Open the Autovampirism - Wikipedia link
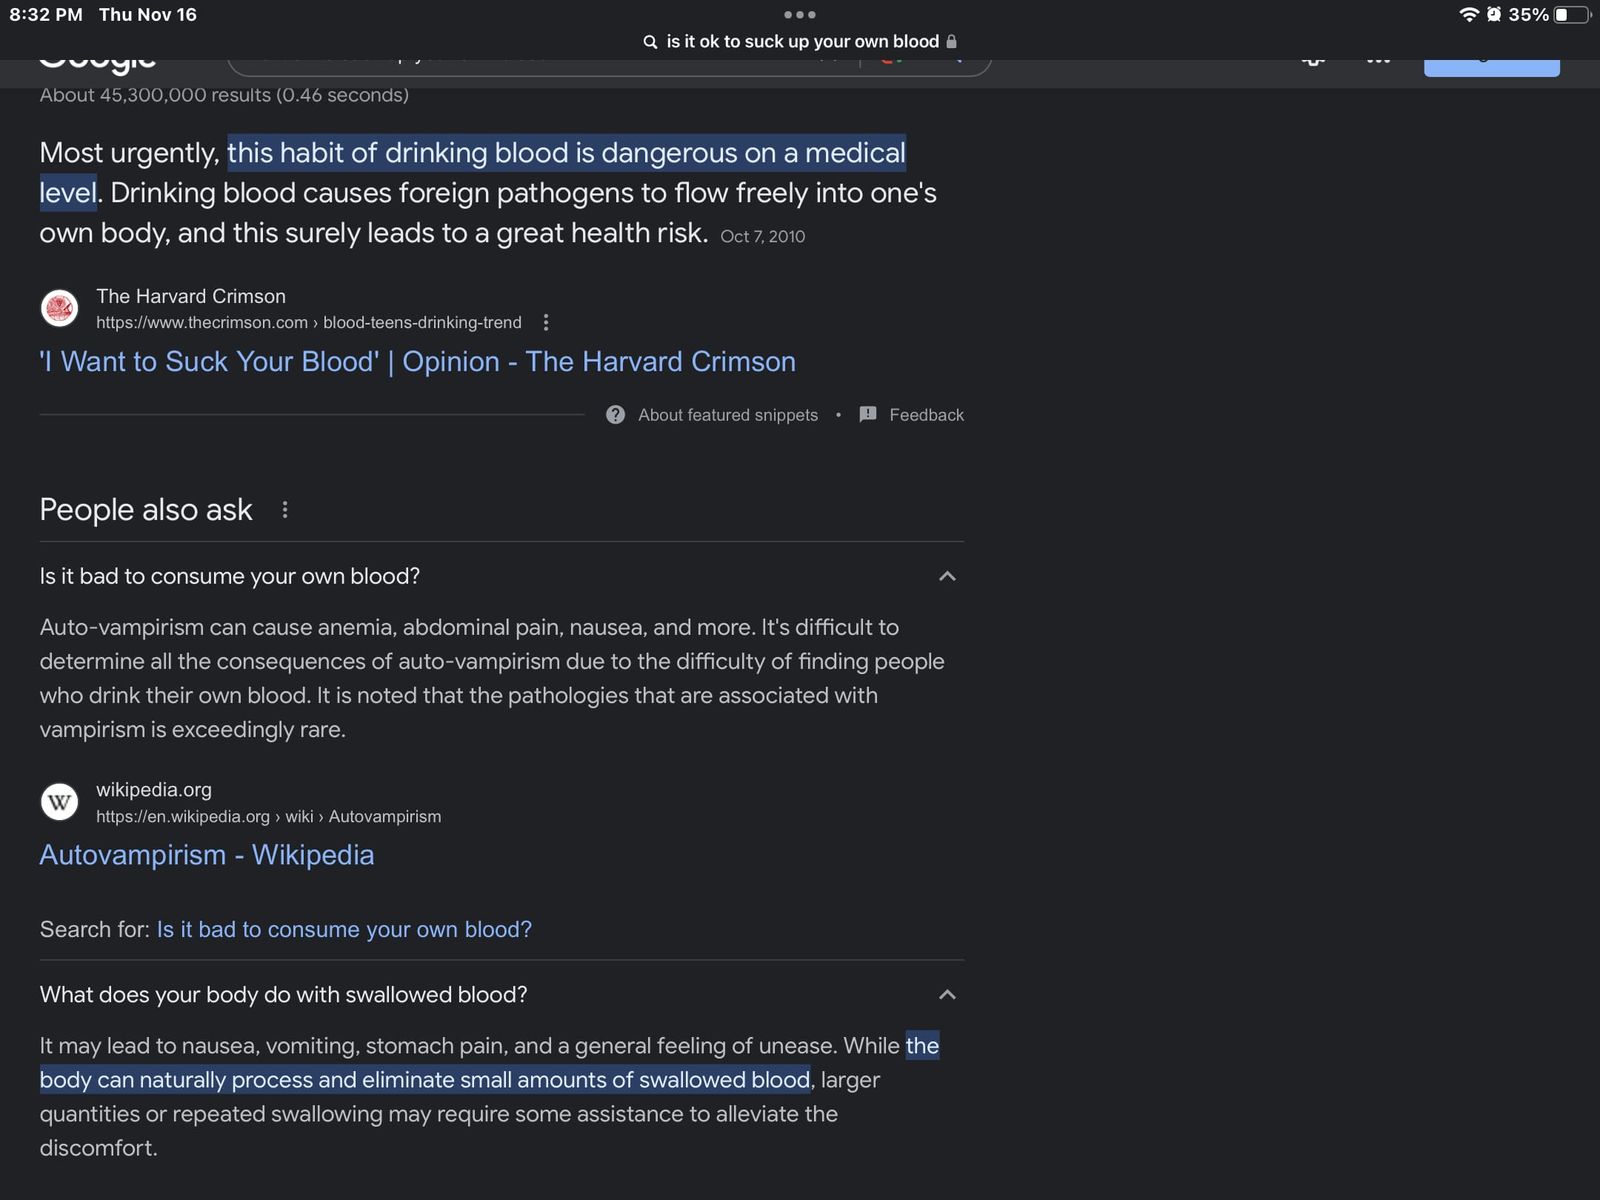 click(206, 855)
